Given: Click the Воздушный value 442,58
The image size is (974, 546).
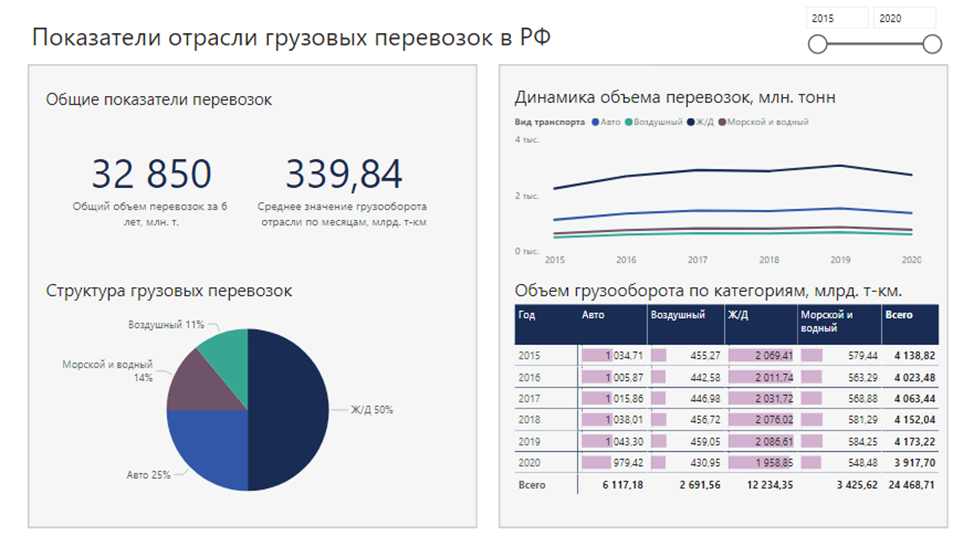Looking at the screenshot, I should (x=705, y=378).
